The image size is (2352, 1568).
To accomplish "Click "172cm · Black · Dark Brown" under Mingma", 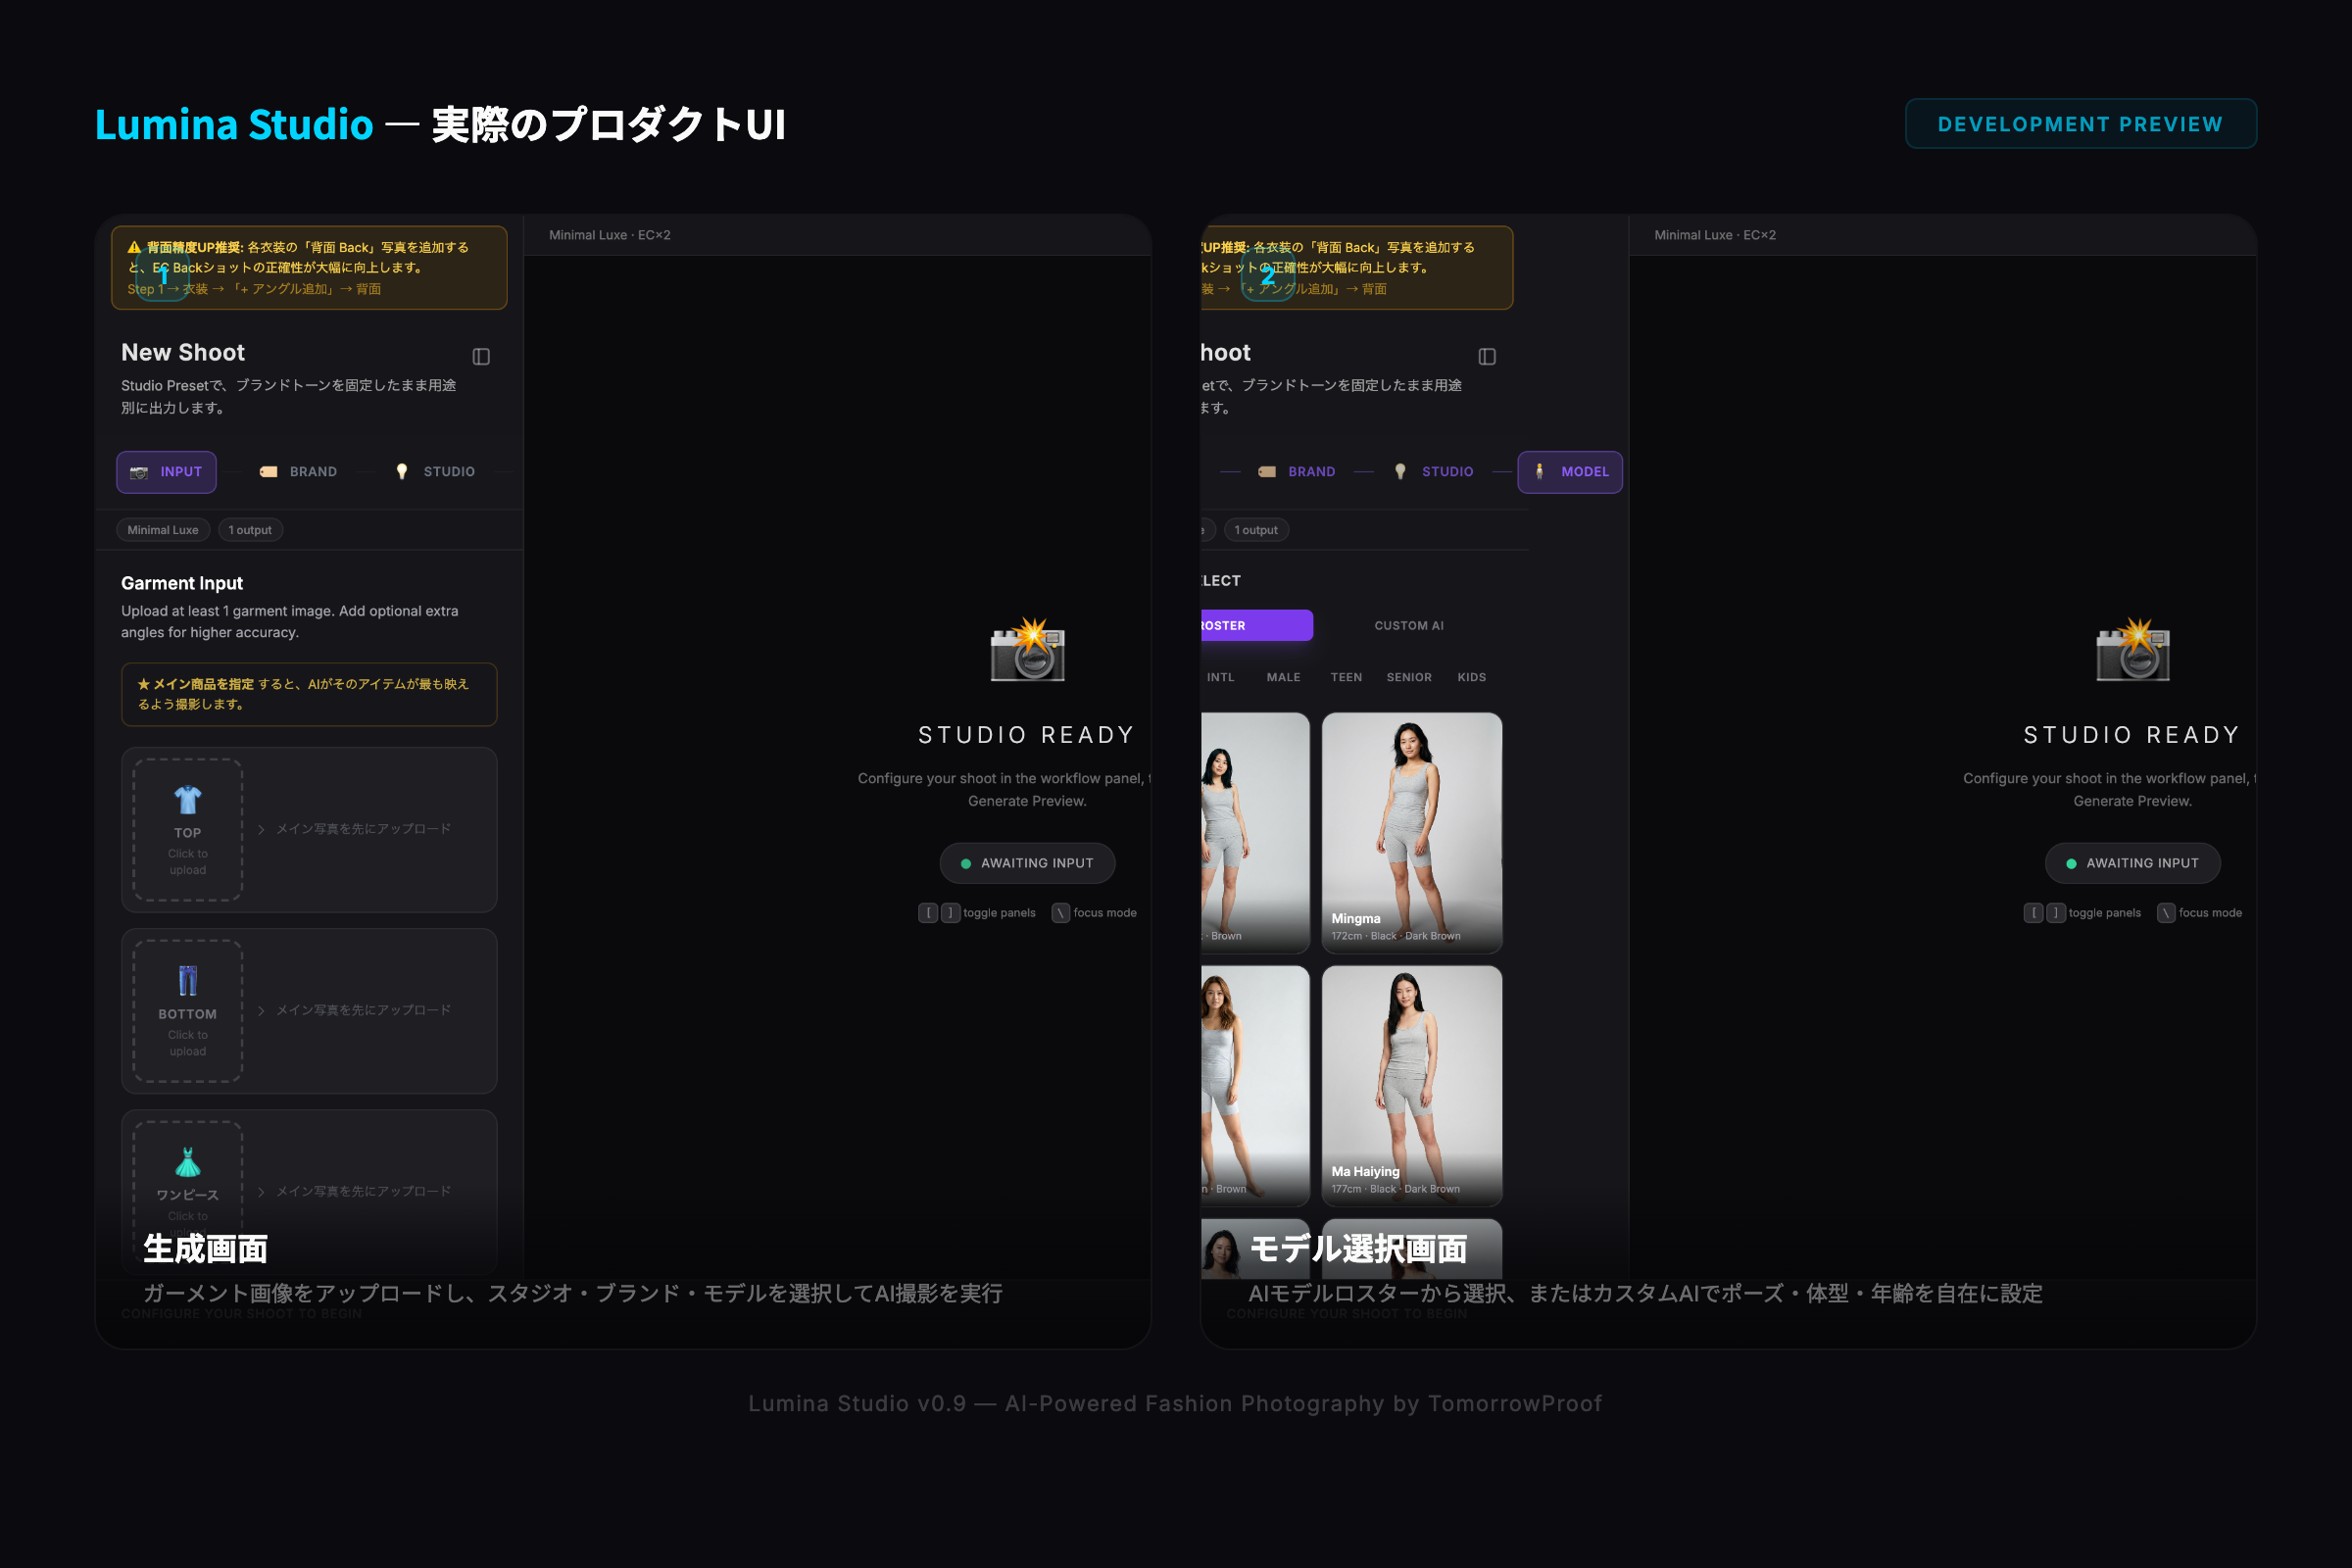I will [x=1396, y=936].
